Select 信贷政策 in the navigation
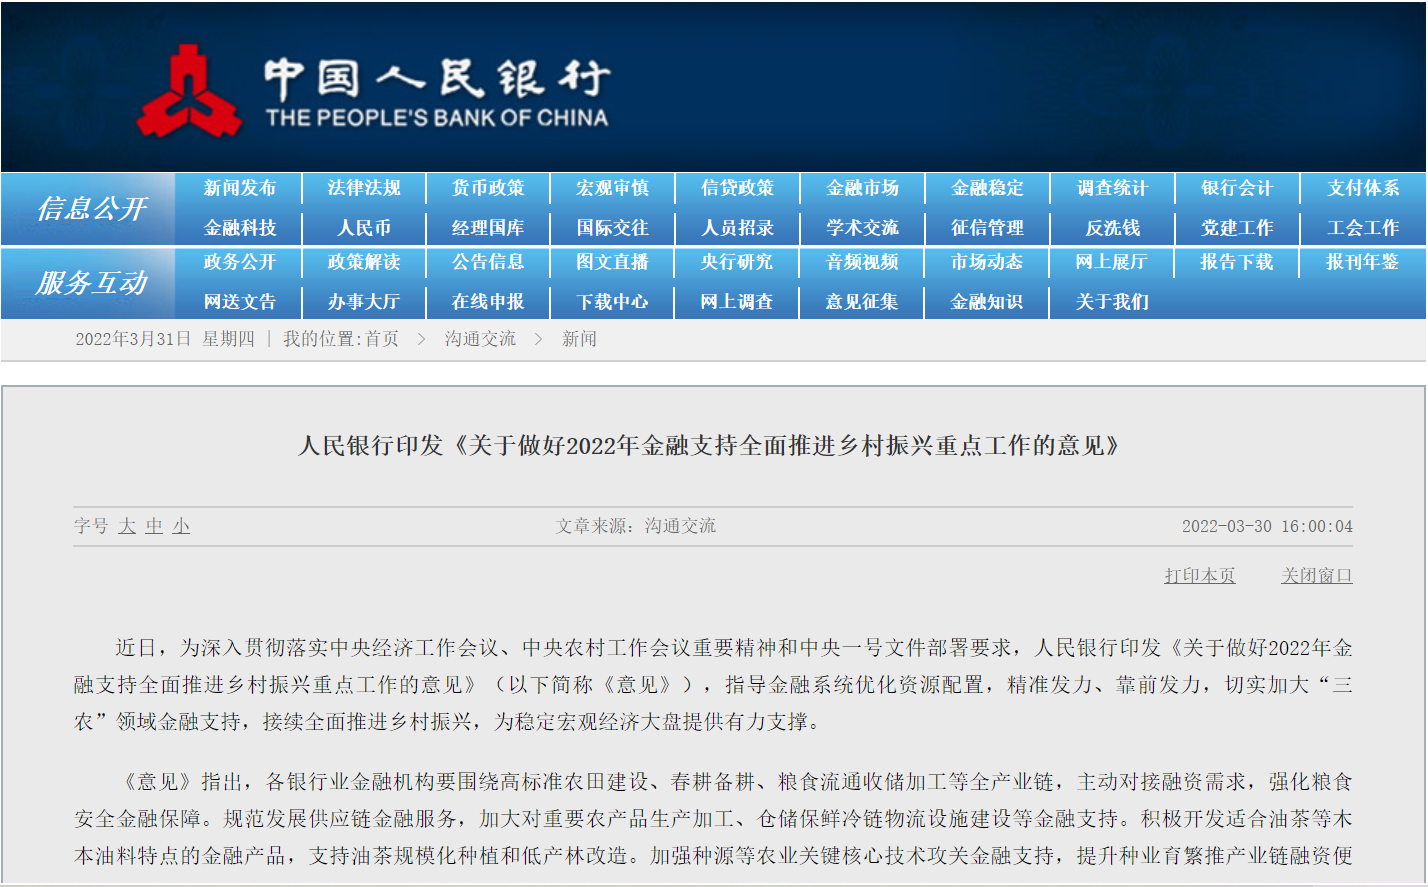 point(737,188)
